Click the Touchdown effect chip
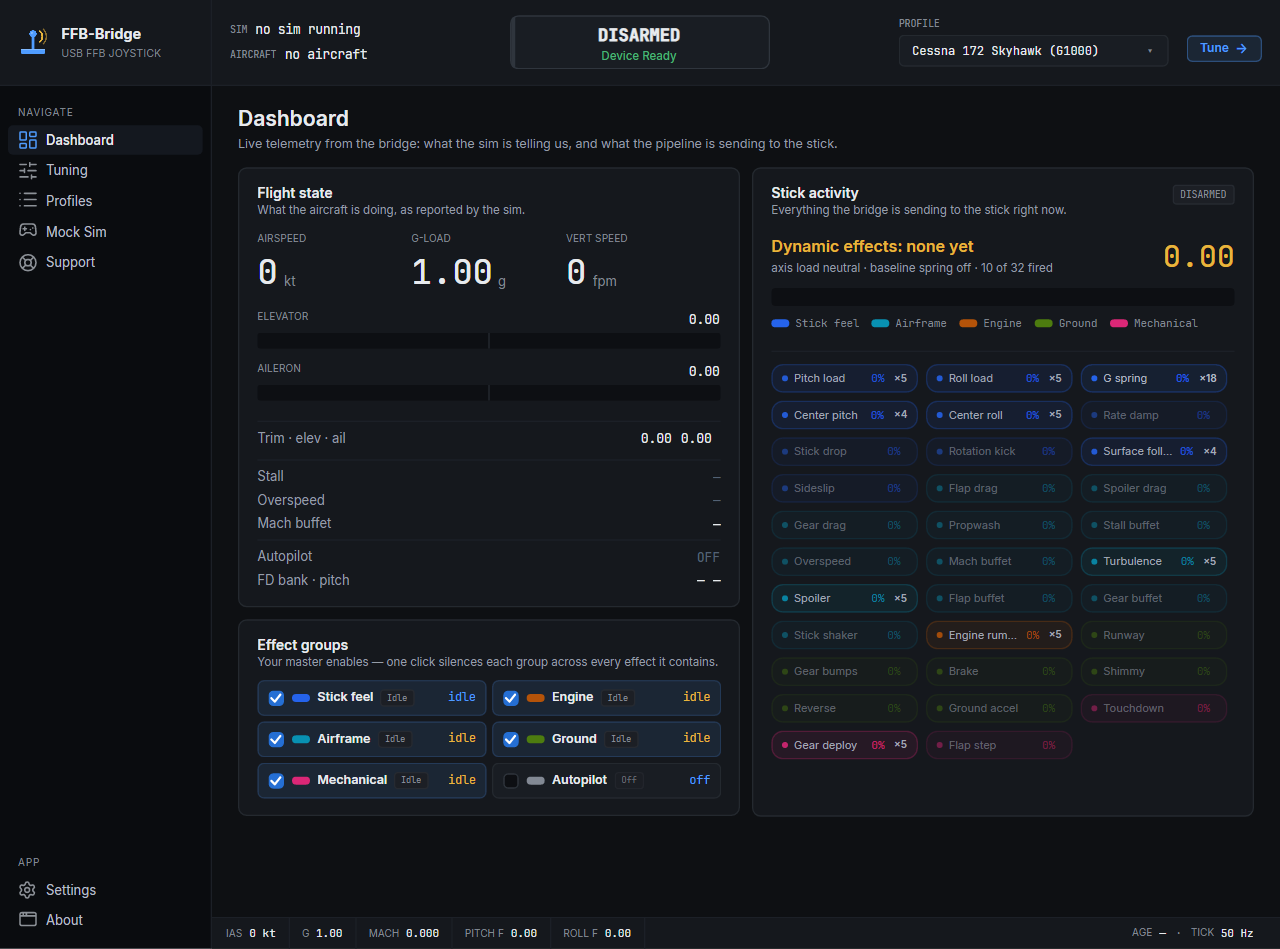 click(x=1154, y=708)
